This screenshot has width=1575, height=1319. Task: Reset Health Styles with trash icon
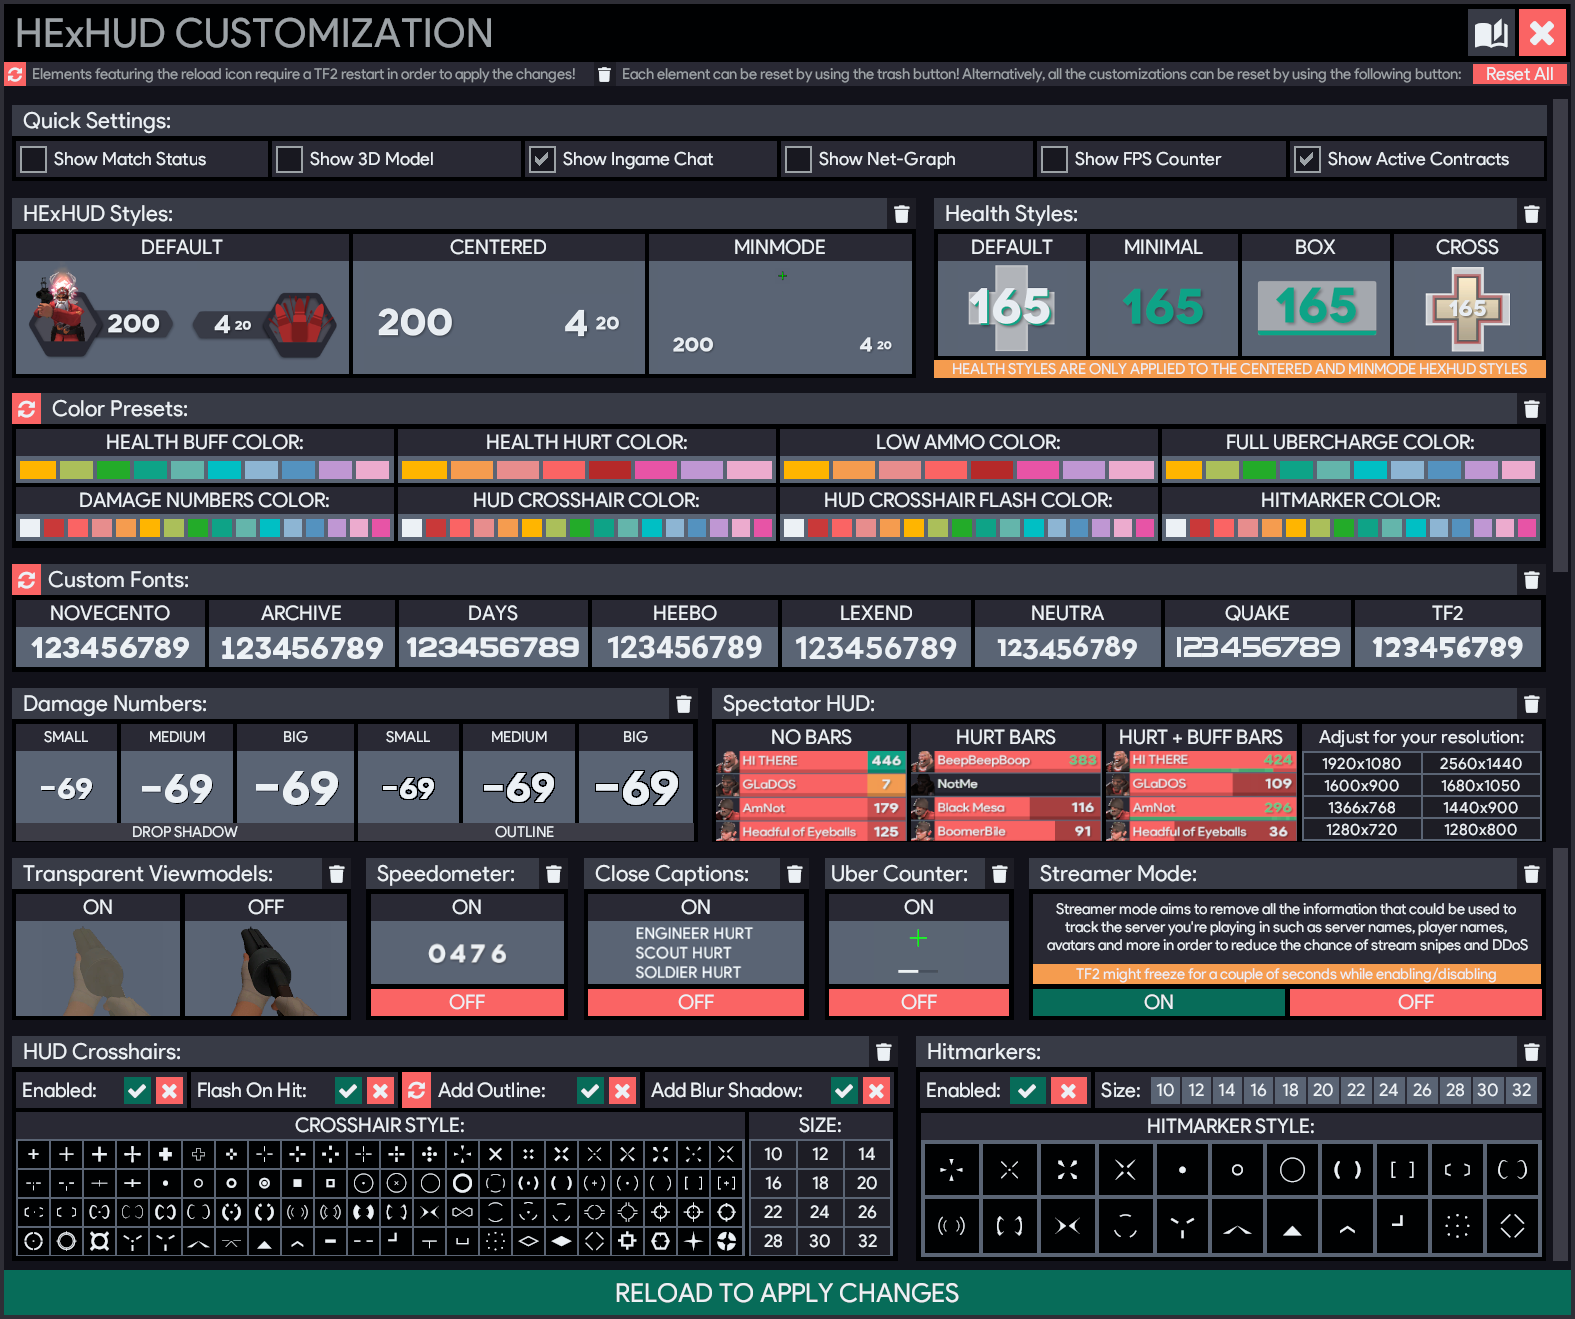[1531, 214]
